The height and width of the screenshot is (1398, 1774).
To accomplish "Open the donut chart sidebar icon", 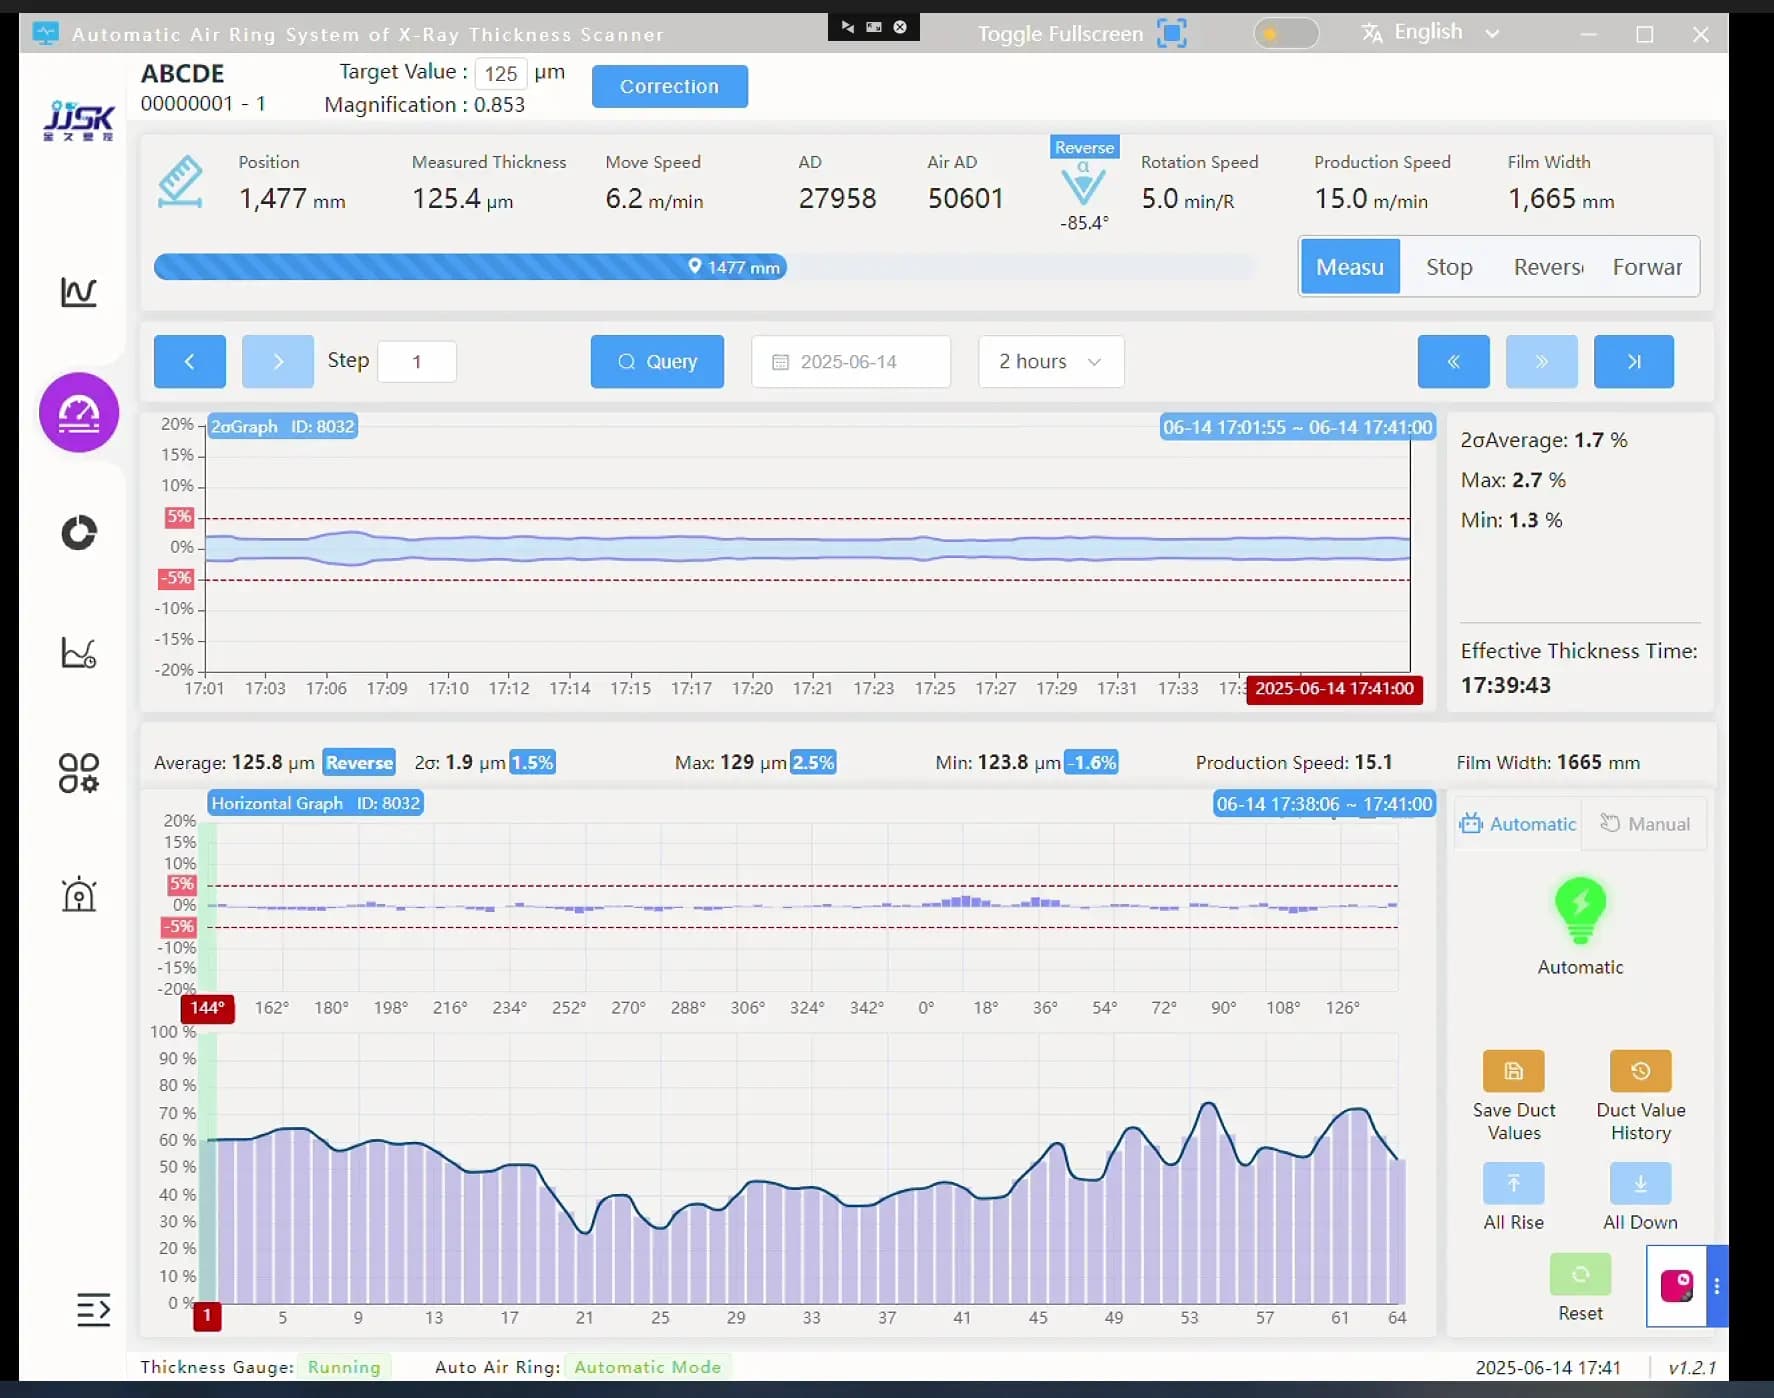I will pyautogui.click(x=79, y=533).
